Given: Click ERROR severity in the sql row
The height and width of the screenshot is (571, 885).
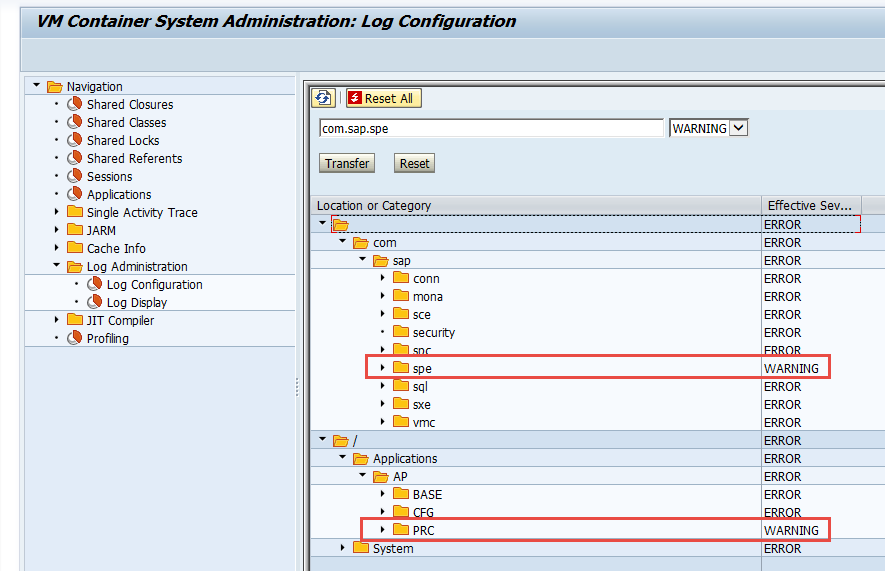Looking at the screenshot, I should point(782,386).
